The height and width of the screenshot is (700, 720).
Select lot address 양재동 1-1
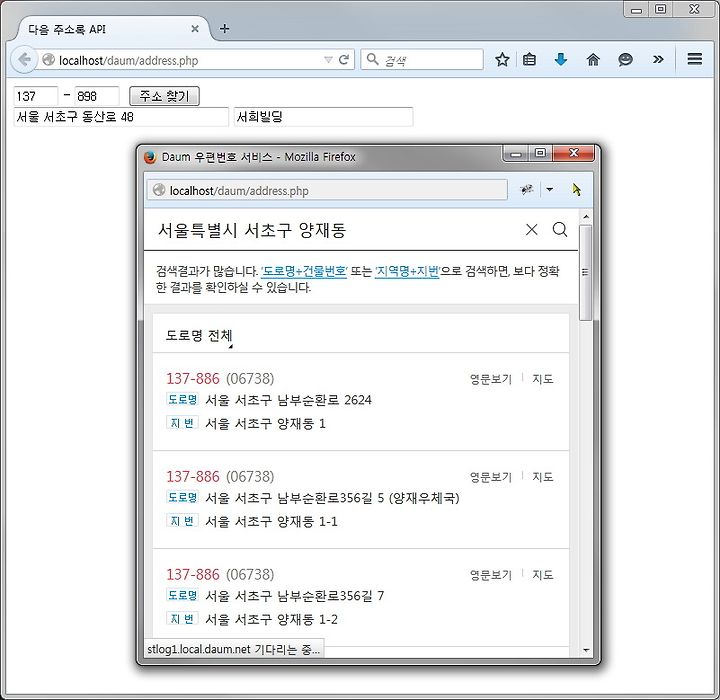coord(271,521)
